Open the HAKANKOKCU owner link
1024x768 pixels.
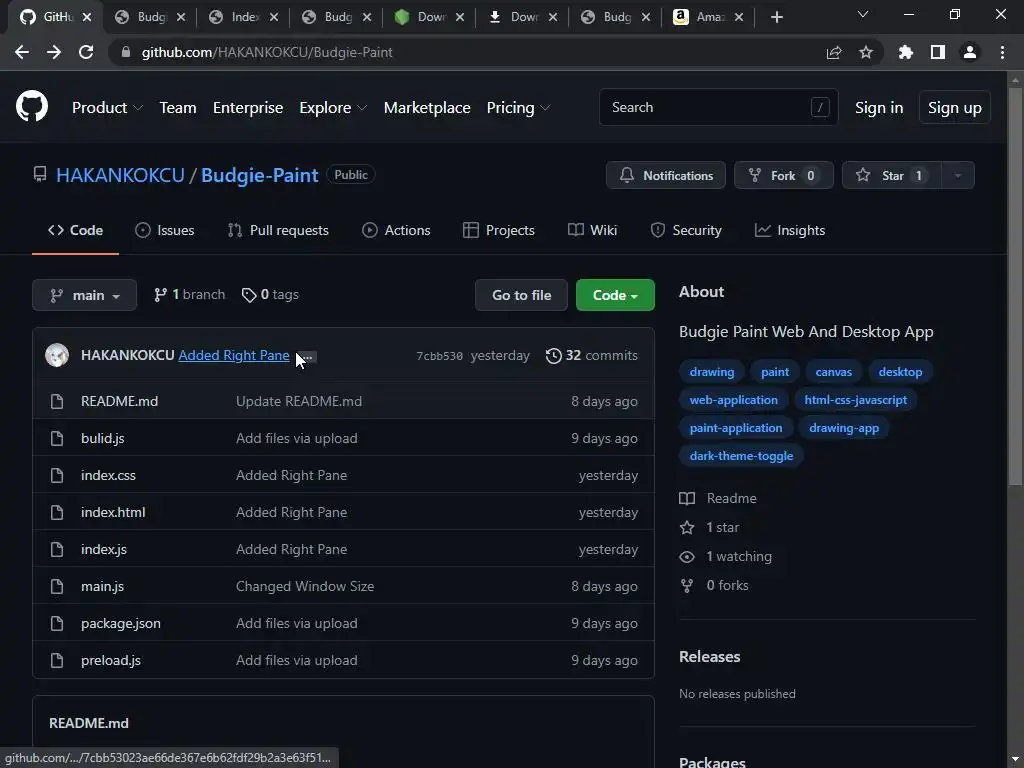(x=120, y=175)
